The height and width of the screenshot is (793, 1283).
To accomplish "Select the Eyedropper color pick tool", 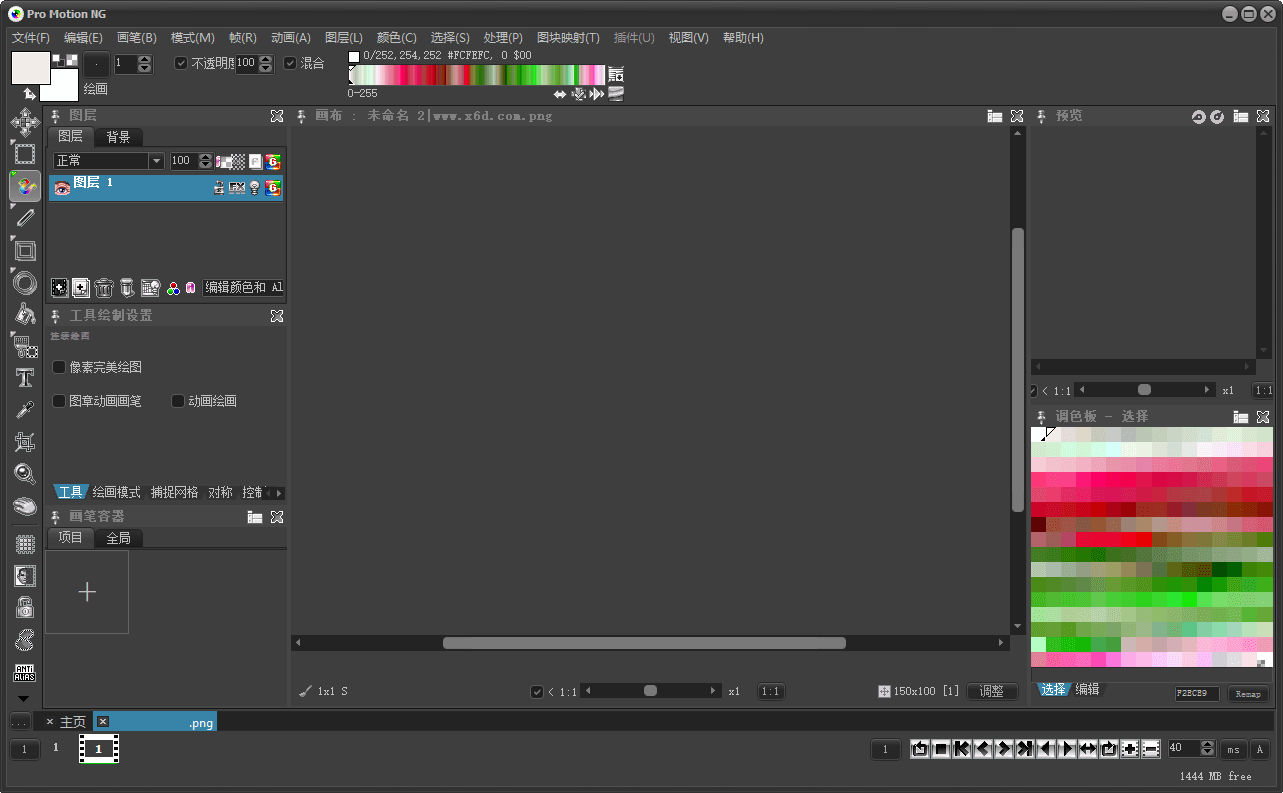I will [x=23, y=410].
